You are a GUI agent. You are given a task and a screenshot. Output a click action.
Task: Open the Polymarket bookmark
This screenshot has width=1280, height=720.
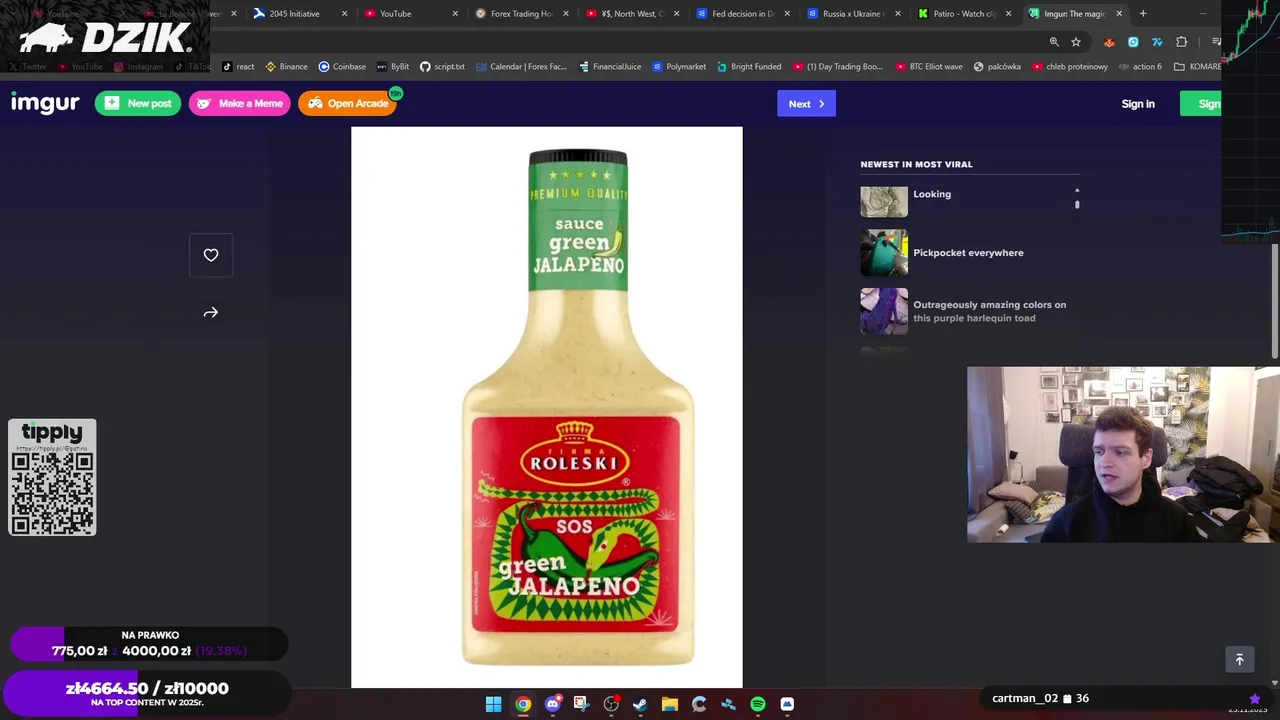tap(679, 67)
